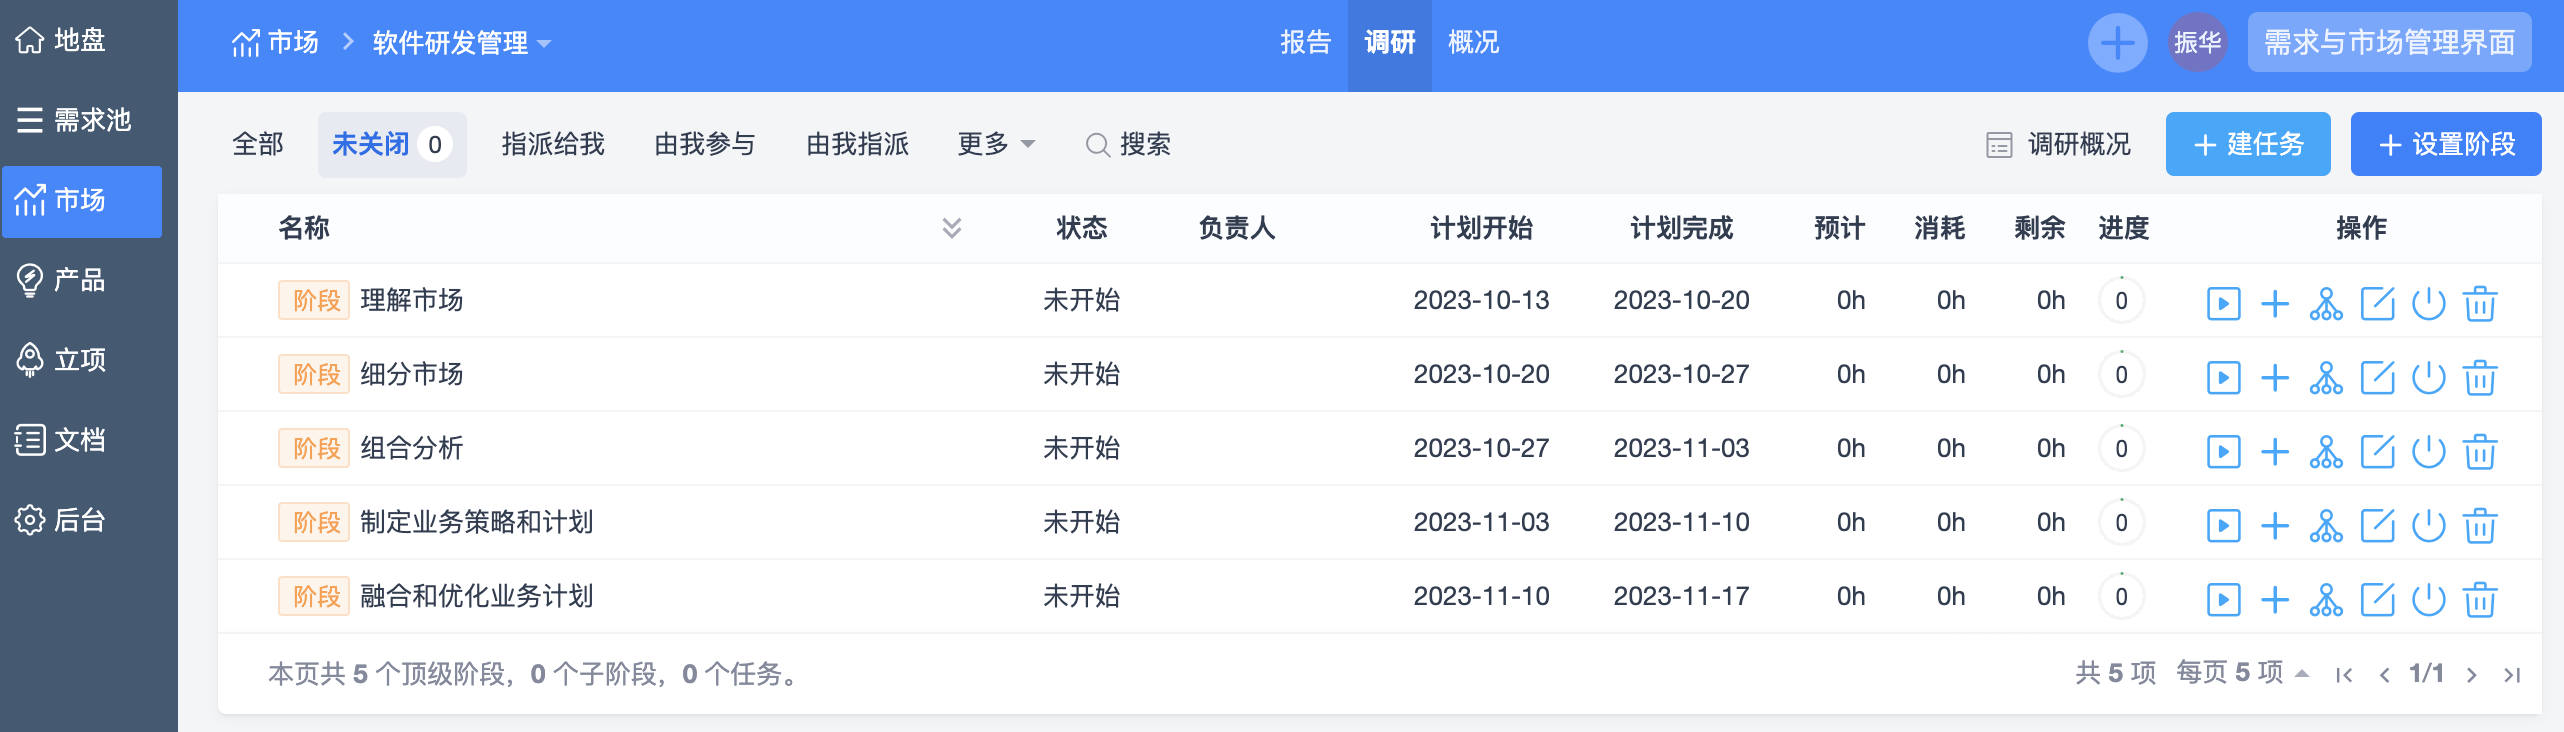Screen dimensions: 2564x732
Task: Click the round plus quick-add icon in header
Action: tap(2117, 43)
